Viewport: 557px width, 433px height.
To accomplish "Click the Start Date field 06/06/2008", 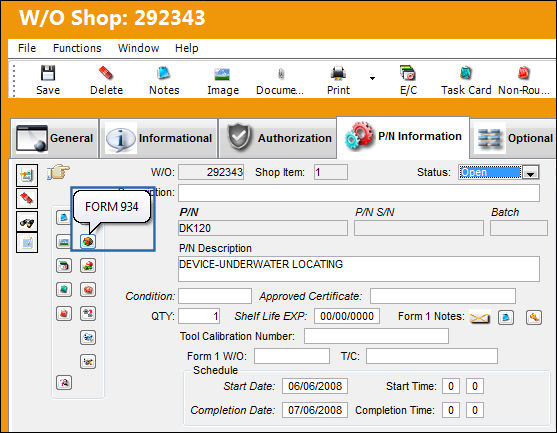I will tap(315, 386).
